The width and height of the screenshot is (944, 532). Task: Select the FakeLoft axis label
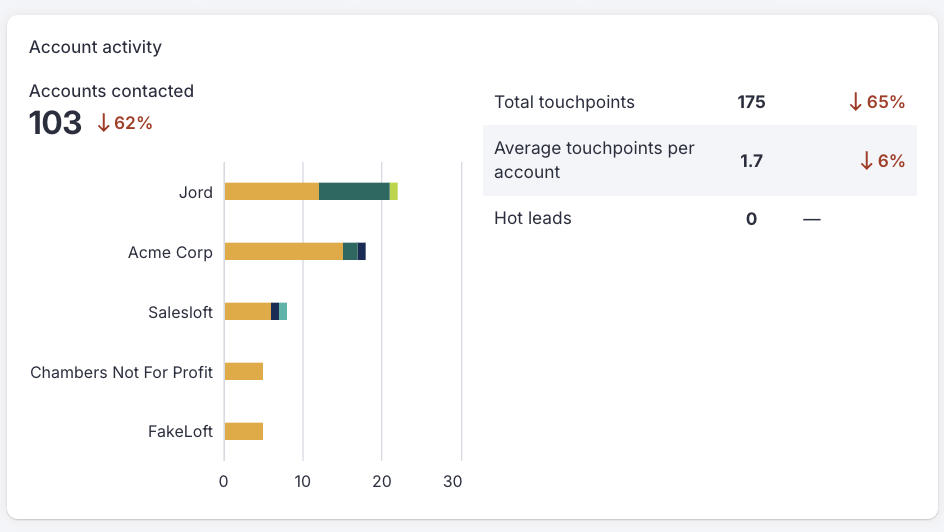click(181, 431)
